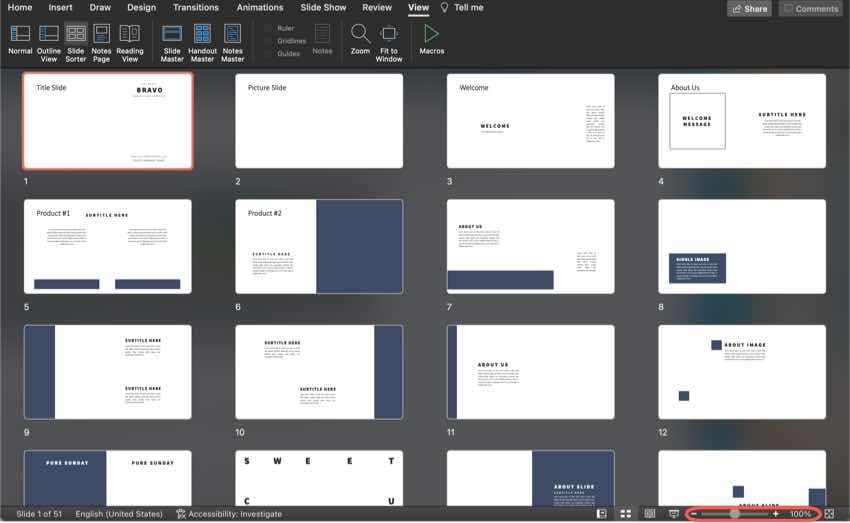The height and width of the screenshot is (523, 850).
Task: Click Accessibility: Investigate in status bar
Action: point(228,514)
